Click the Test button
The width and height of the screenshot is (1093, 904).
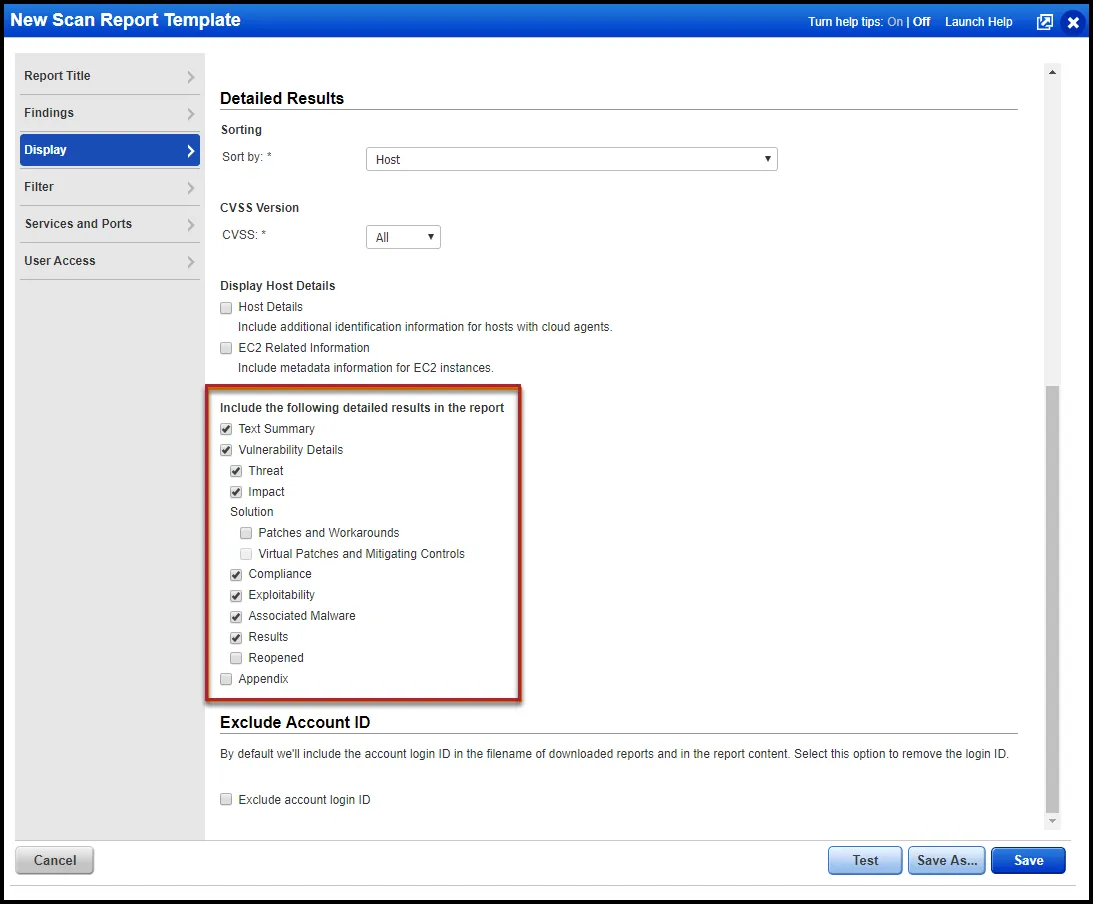(x=865, y=860)
